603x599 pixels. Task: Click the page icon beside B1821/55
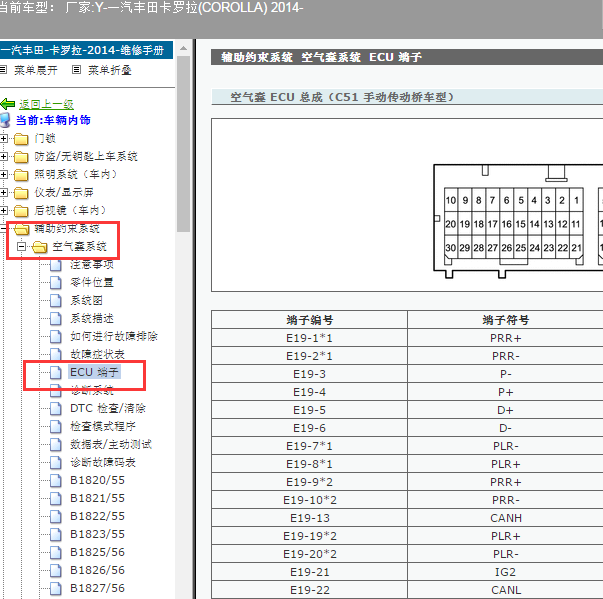(56, 498)
